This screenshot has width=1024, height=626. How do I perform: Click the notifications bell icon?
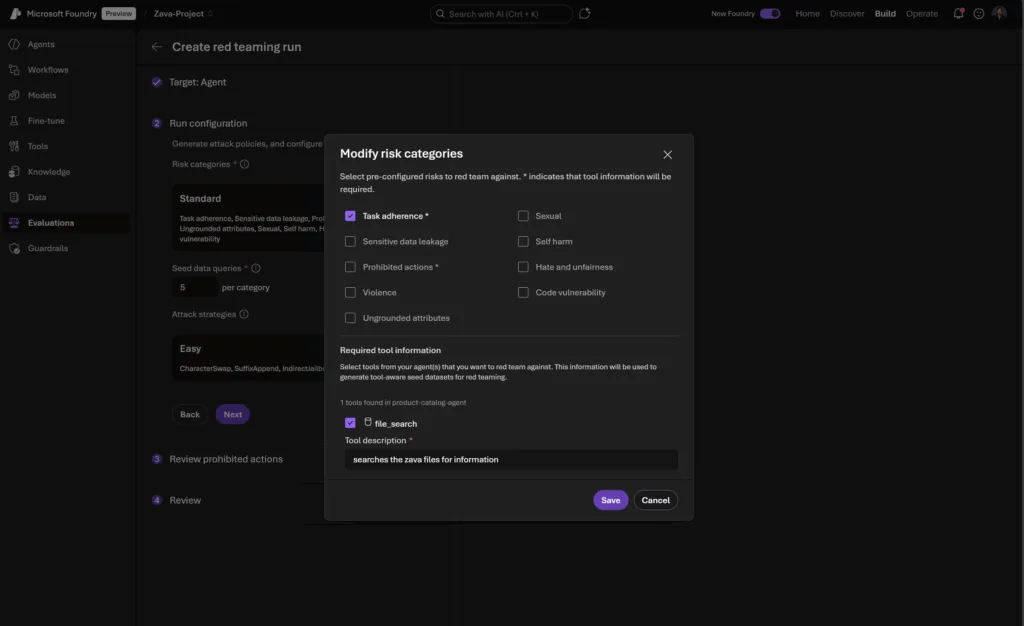pyautogui.click(x=959, y=14)
